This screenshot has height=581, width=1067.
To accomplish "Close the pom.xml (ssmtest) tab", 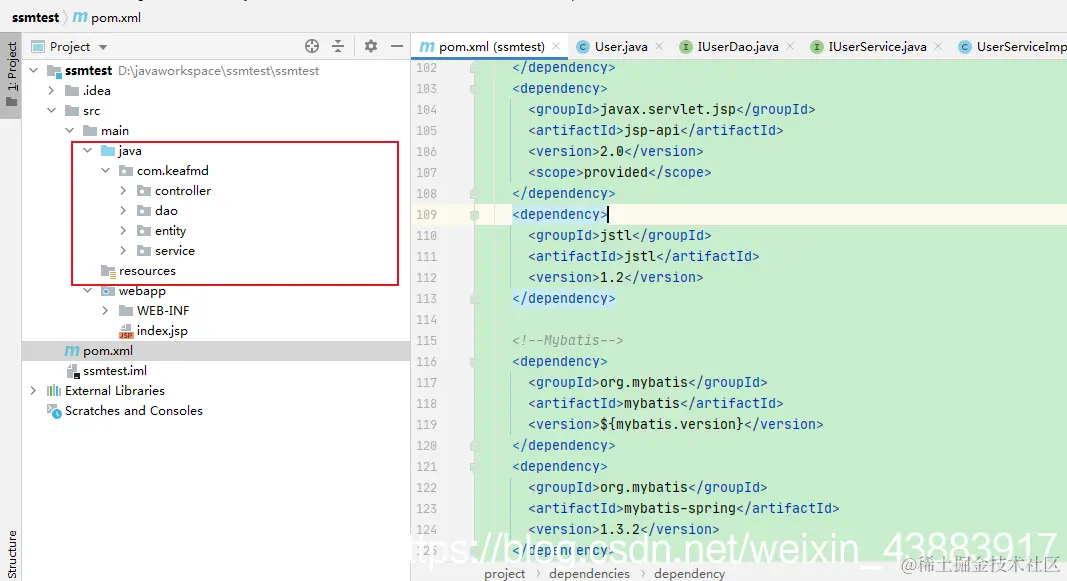I will point(557,46).
